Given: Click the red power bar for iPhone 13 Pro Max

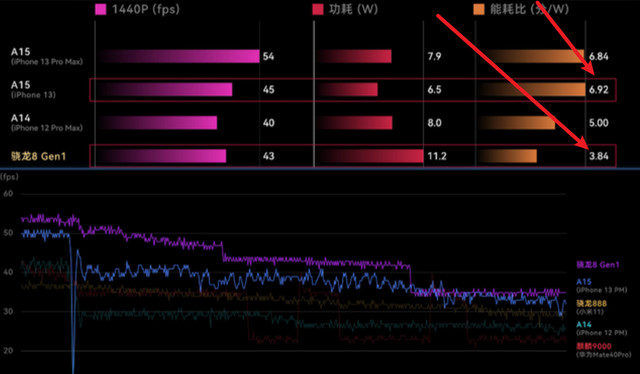Looking at the screenshot, I should (x=354, y=56).
